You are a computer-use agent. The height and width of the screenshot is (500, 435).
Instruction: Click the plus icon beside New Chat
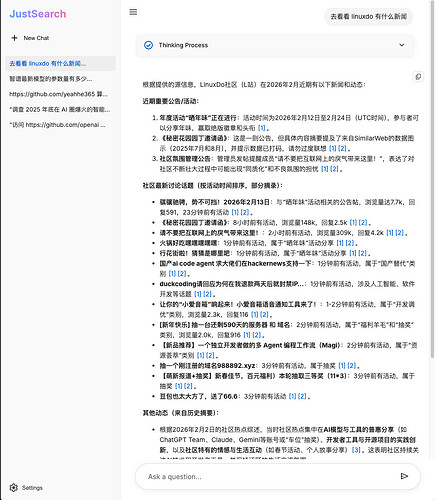click(x=14, y=38)
